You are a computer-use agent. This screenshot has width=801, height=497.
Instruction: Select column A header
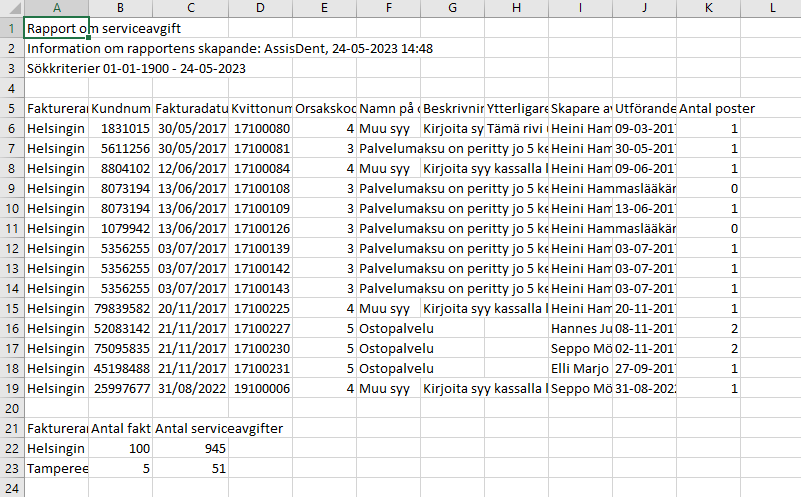(x=56, y=8)
